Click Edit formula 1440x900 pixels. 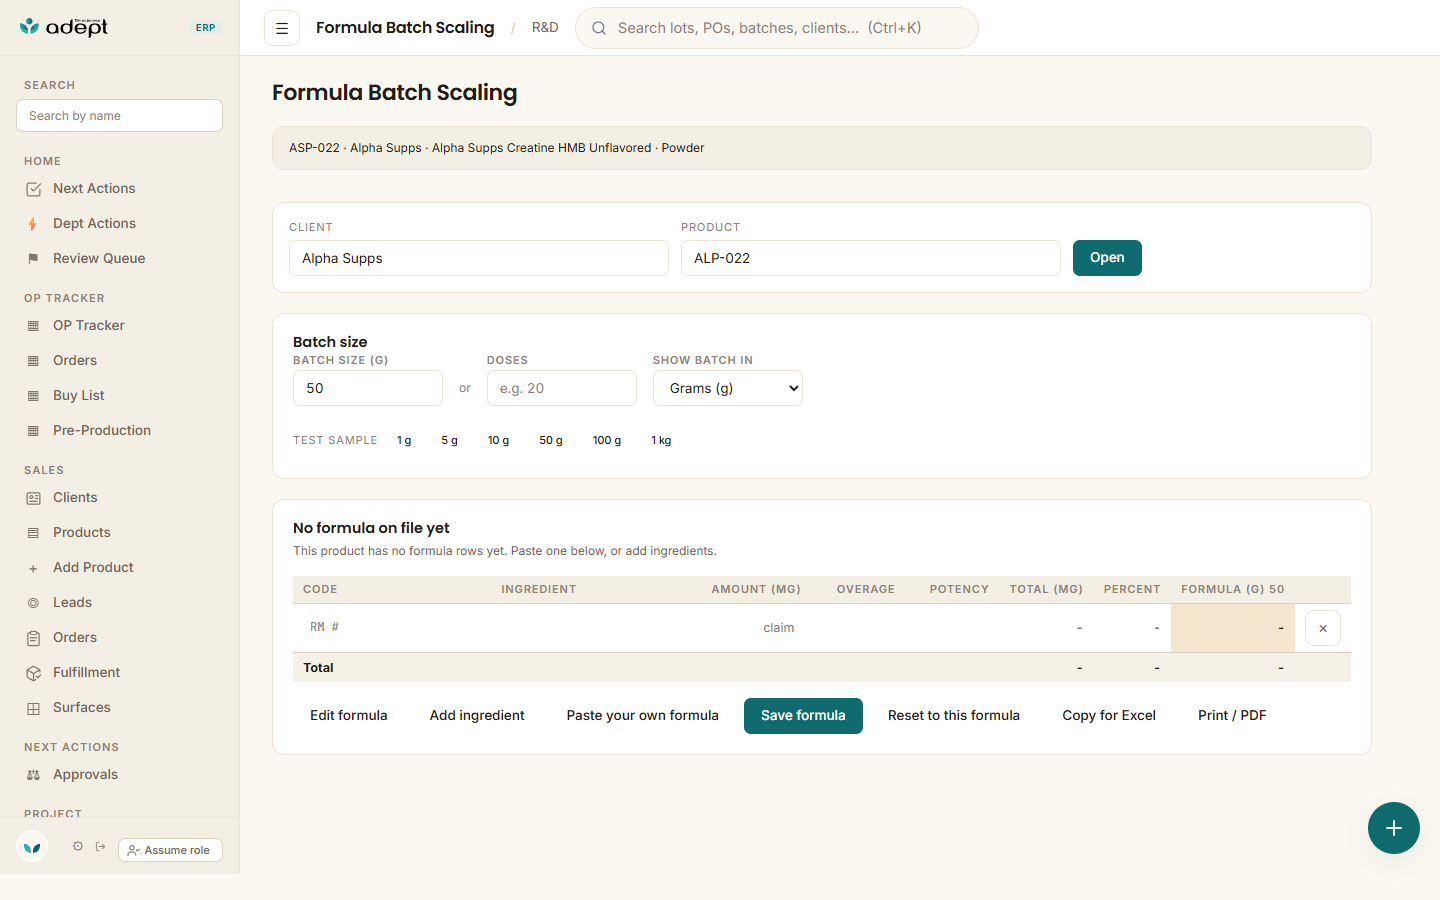coord(349,716)
